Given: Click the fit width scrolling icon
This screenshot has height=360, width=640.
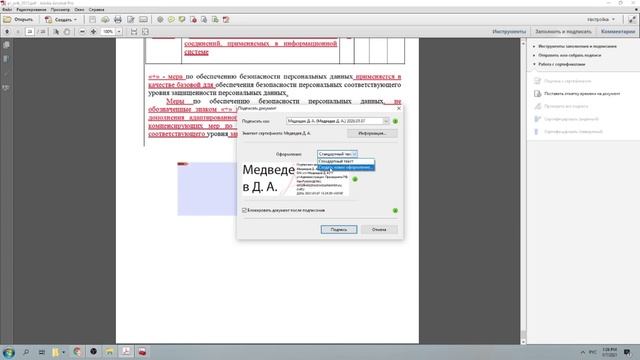Looking at the screenshot, I should (x=134, y=31).
